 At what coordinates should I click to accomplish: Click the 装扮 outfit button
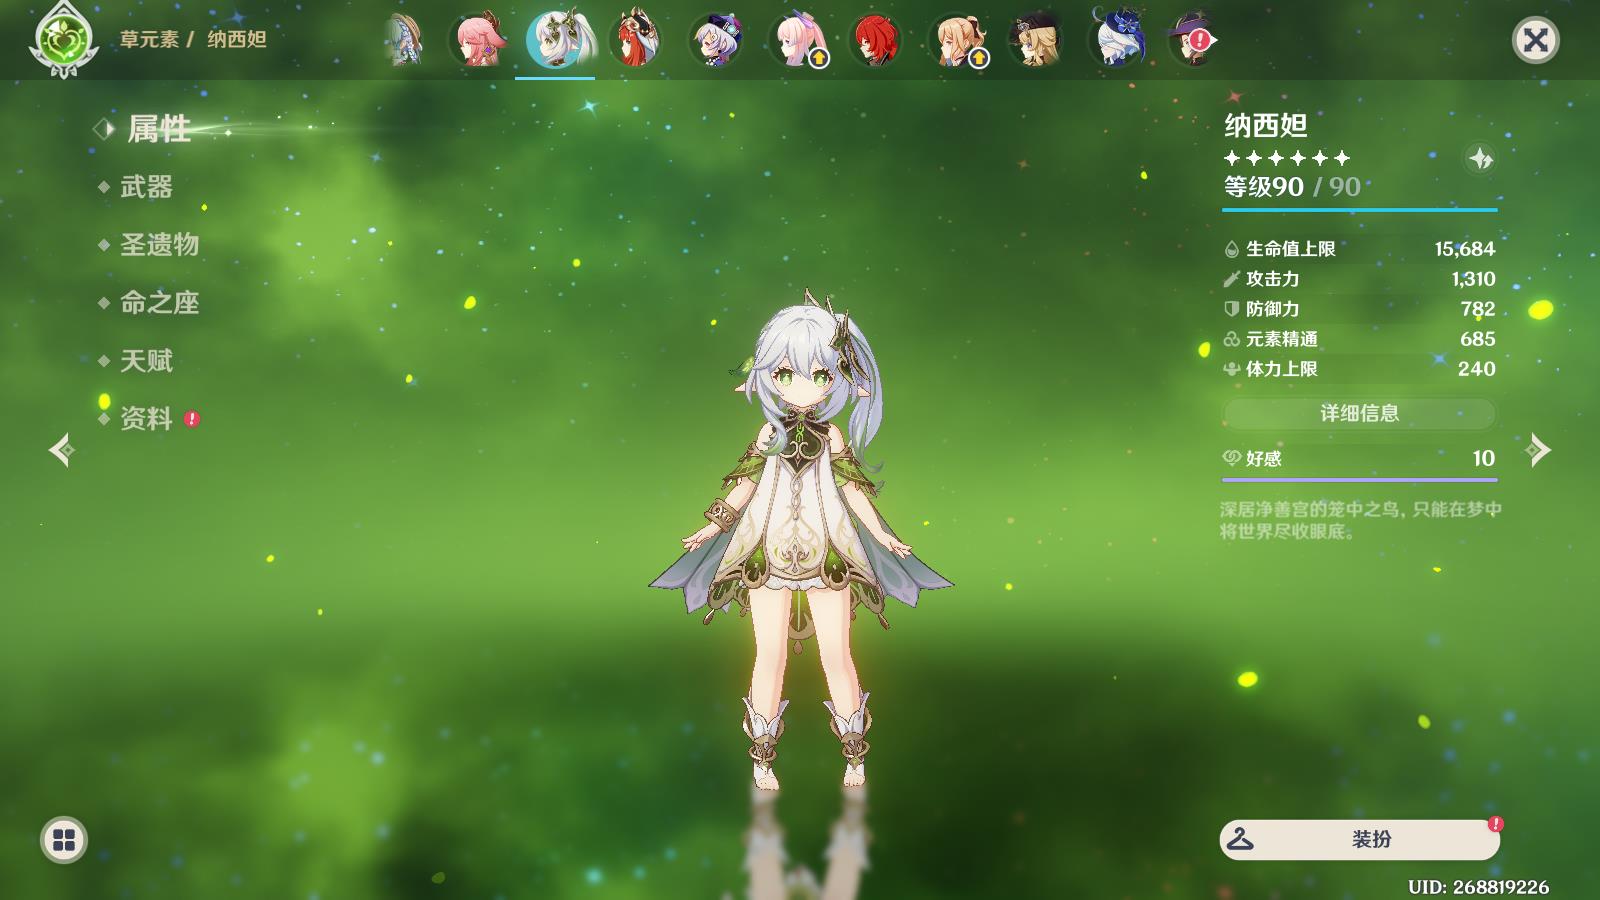click(1359, 839)
